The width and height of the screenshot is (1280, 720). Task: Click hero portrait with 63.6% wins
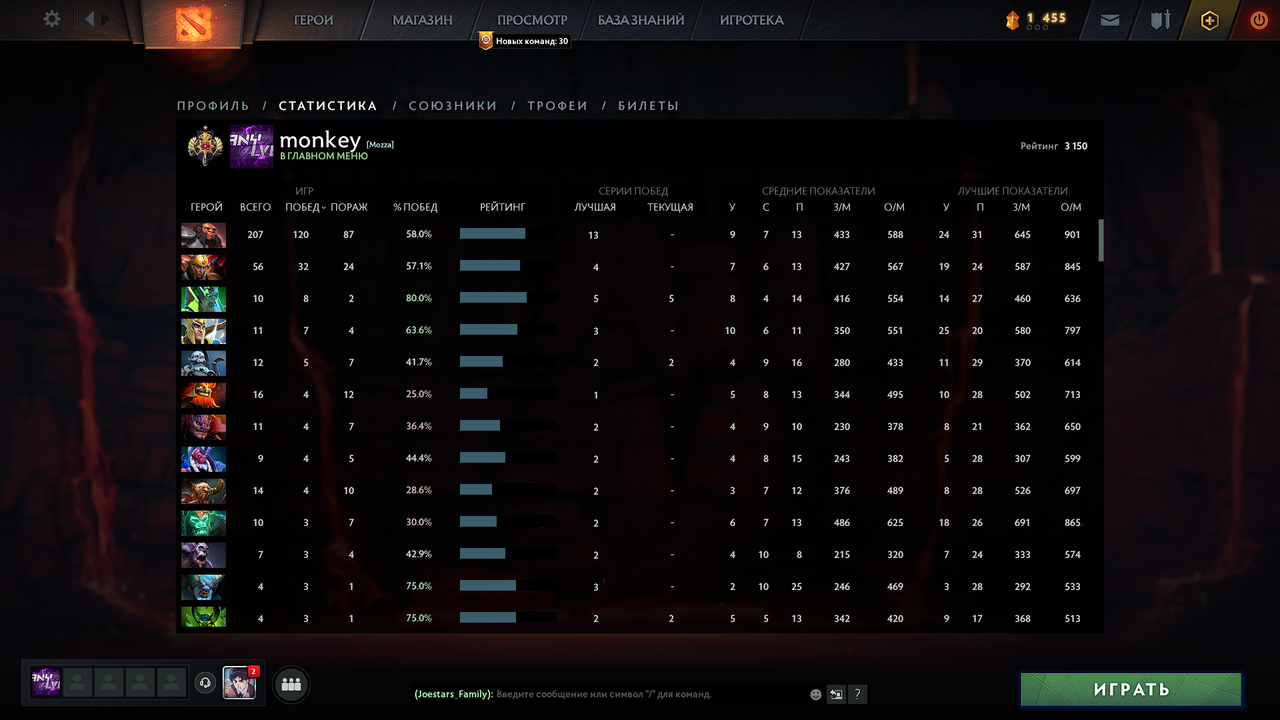(203, 331)
